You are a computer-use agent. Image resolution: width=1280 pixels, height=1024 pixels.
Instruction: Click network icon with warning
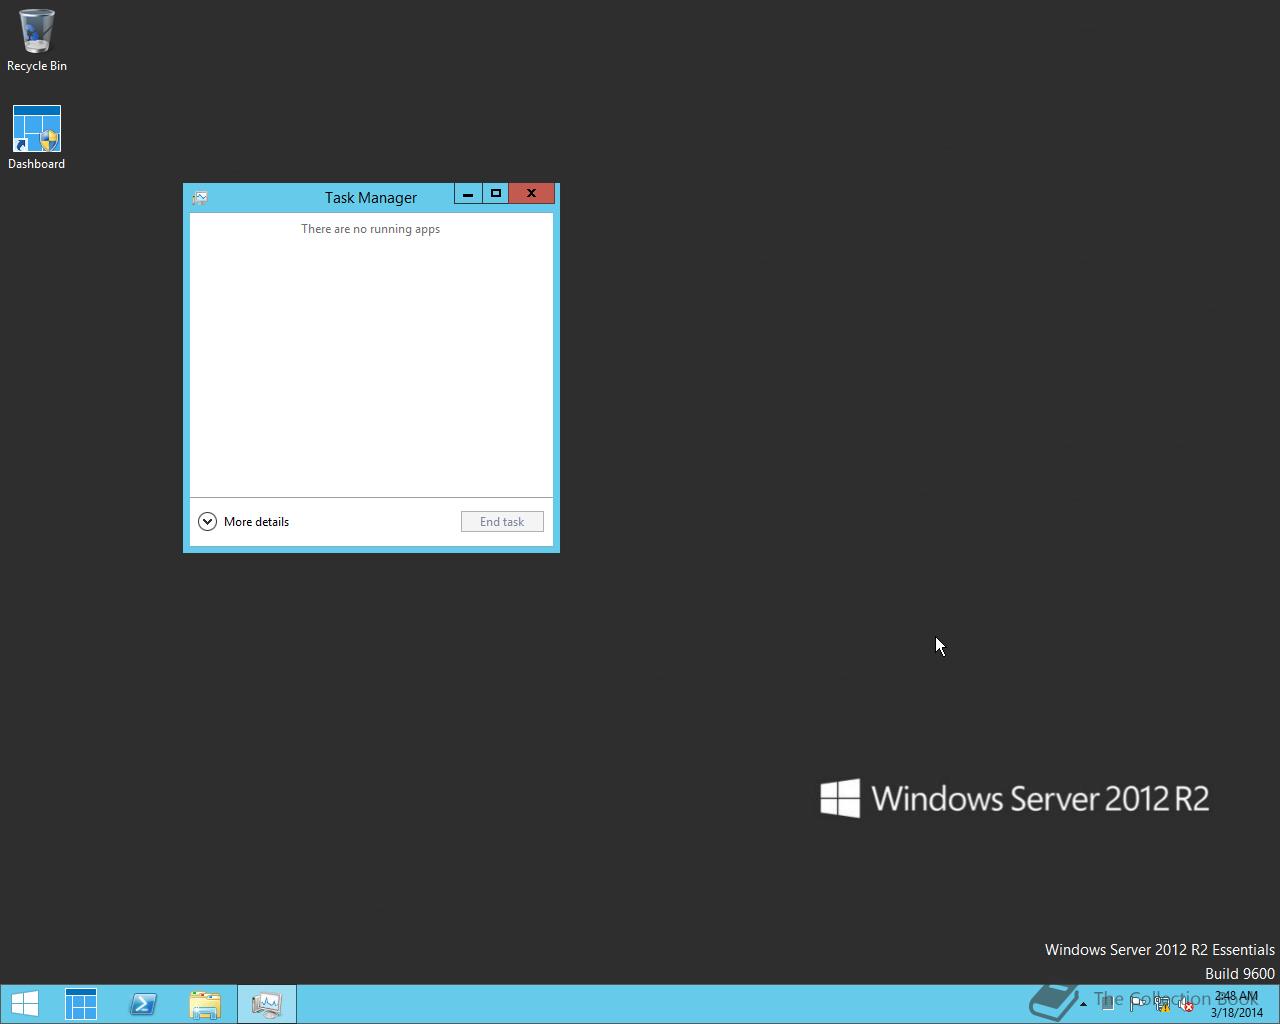1163,1004
